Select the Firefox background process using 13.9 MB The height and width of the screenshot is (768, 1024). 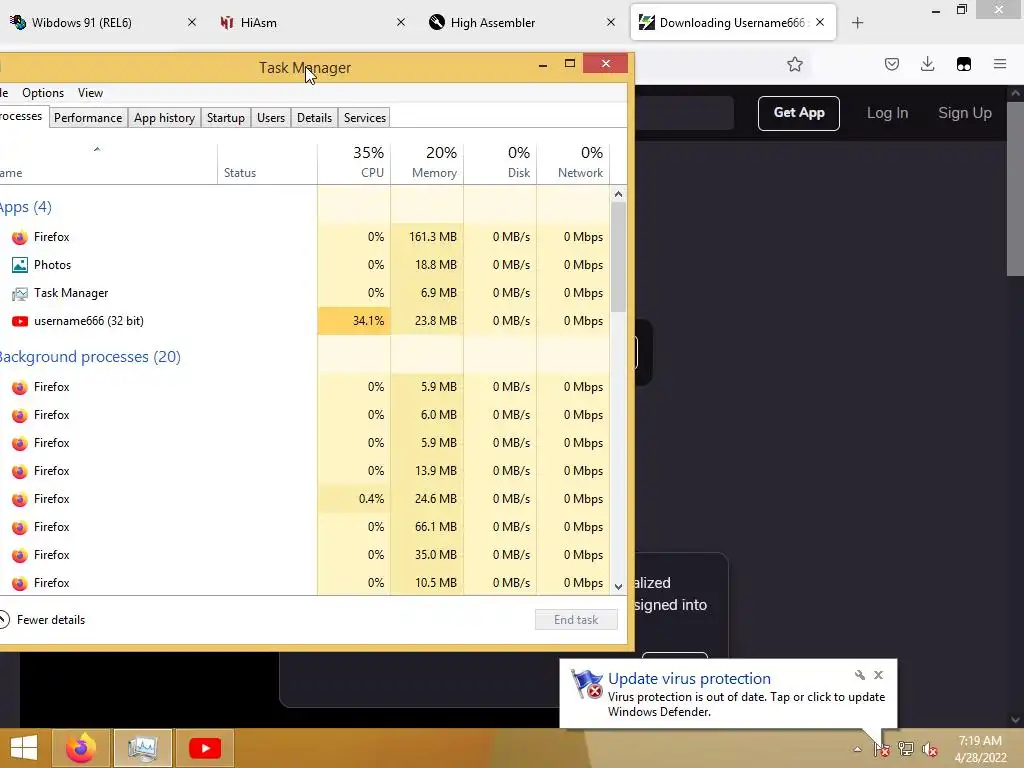304,471
